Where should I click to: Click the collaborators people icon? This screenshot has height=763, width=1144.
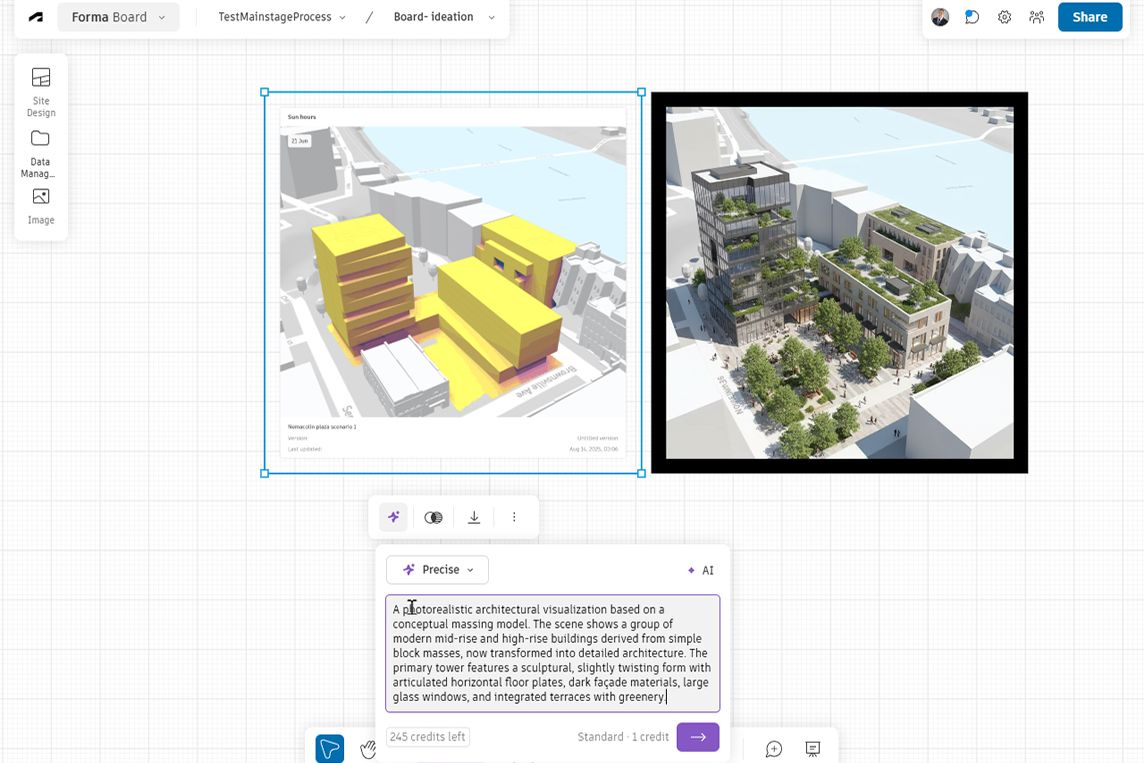pos(1036,17)
